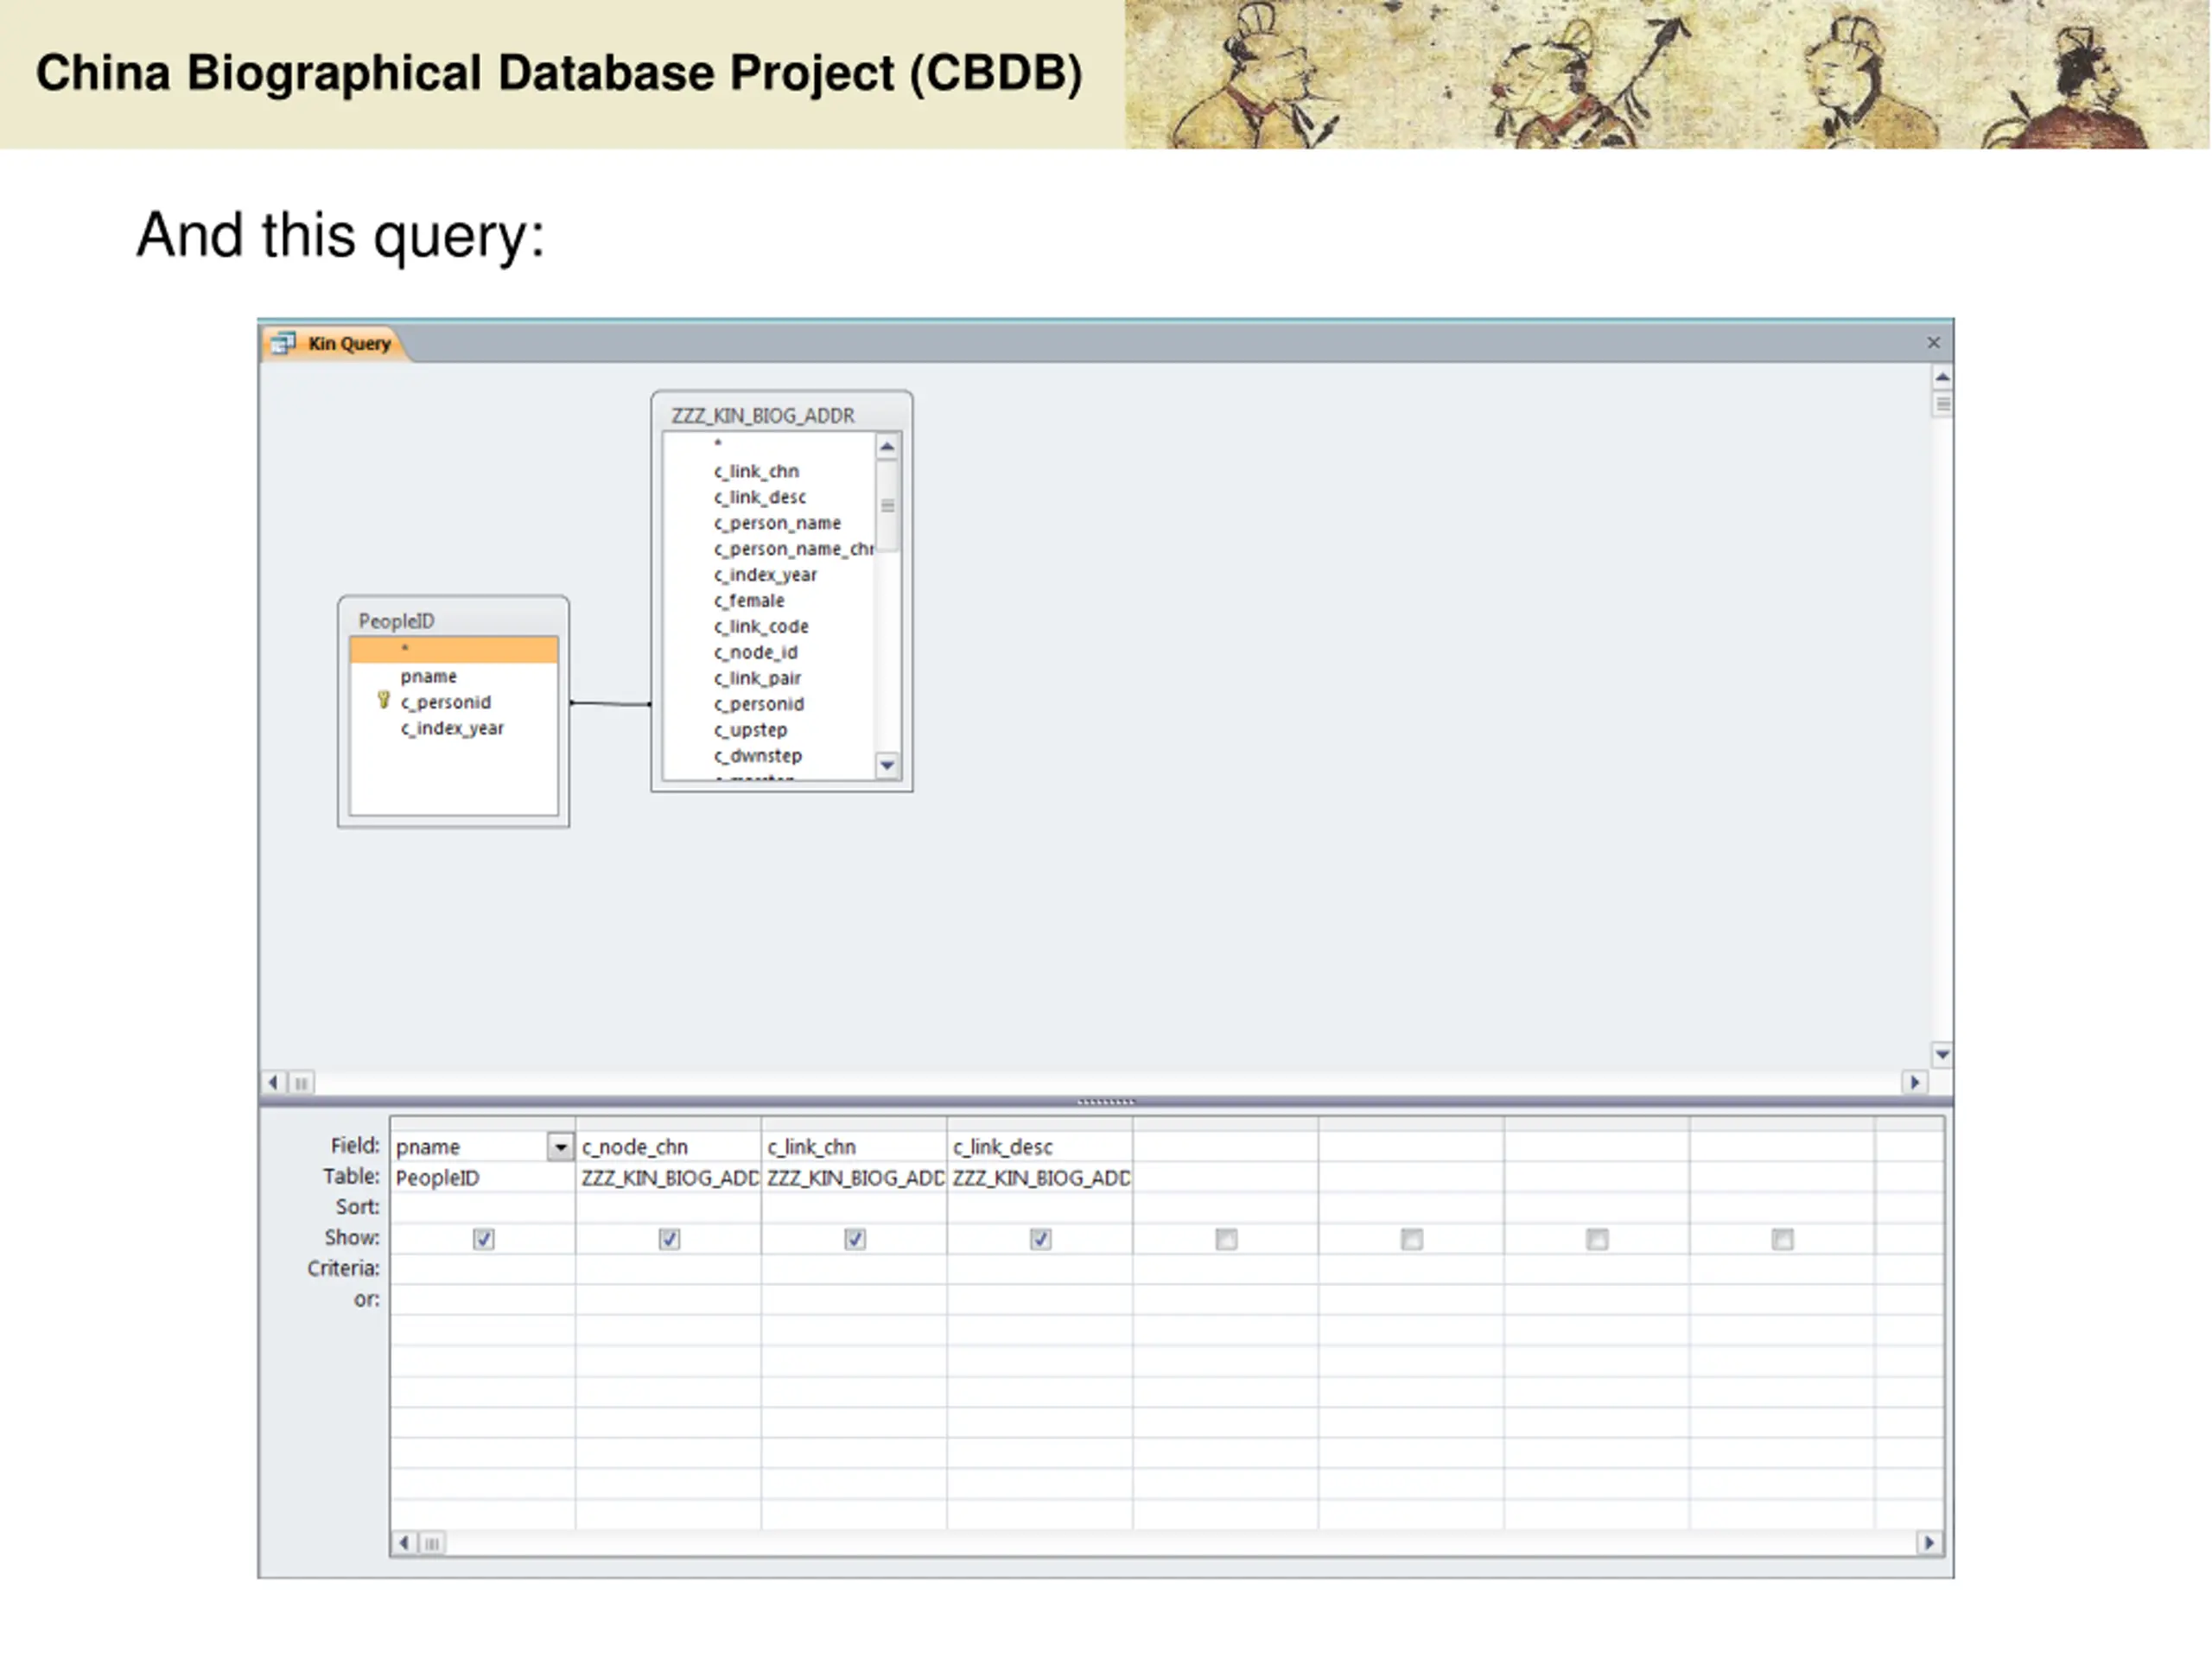Click ZZZ_KIN_BIOG_ADDR table title bar

[781, 415]
